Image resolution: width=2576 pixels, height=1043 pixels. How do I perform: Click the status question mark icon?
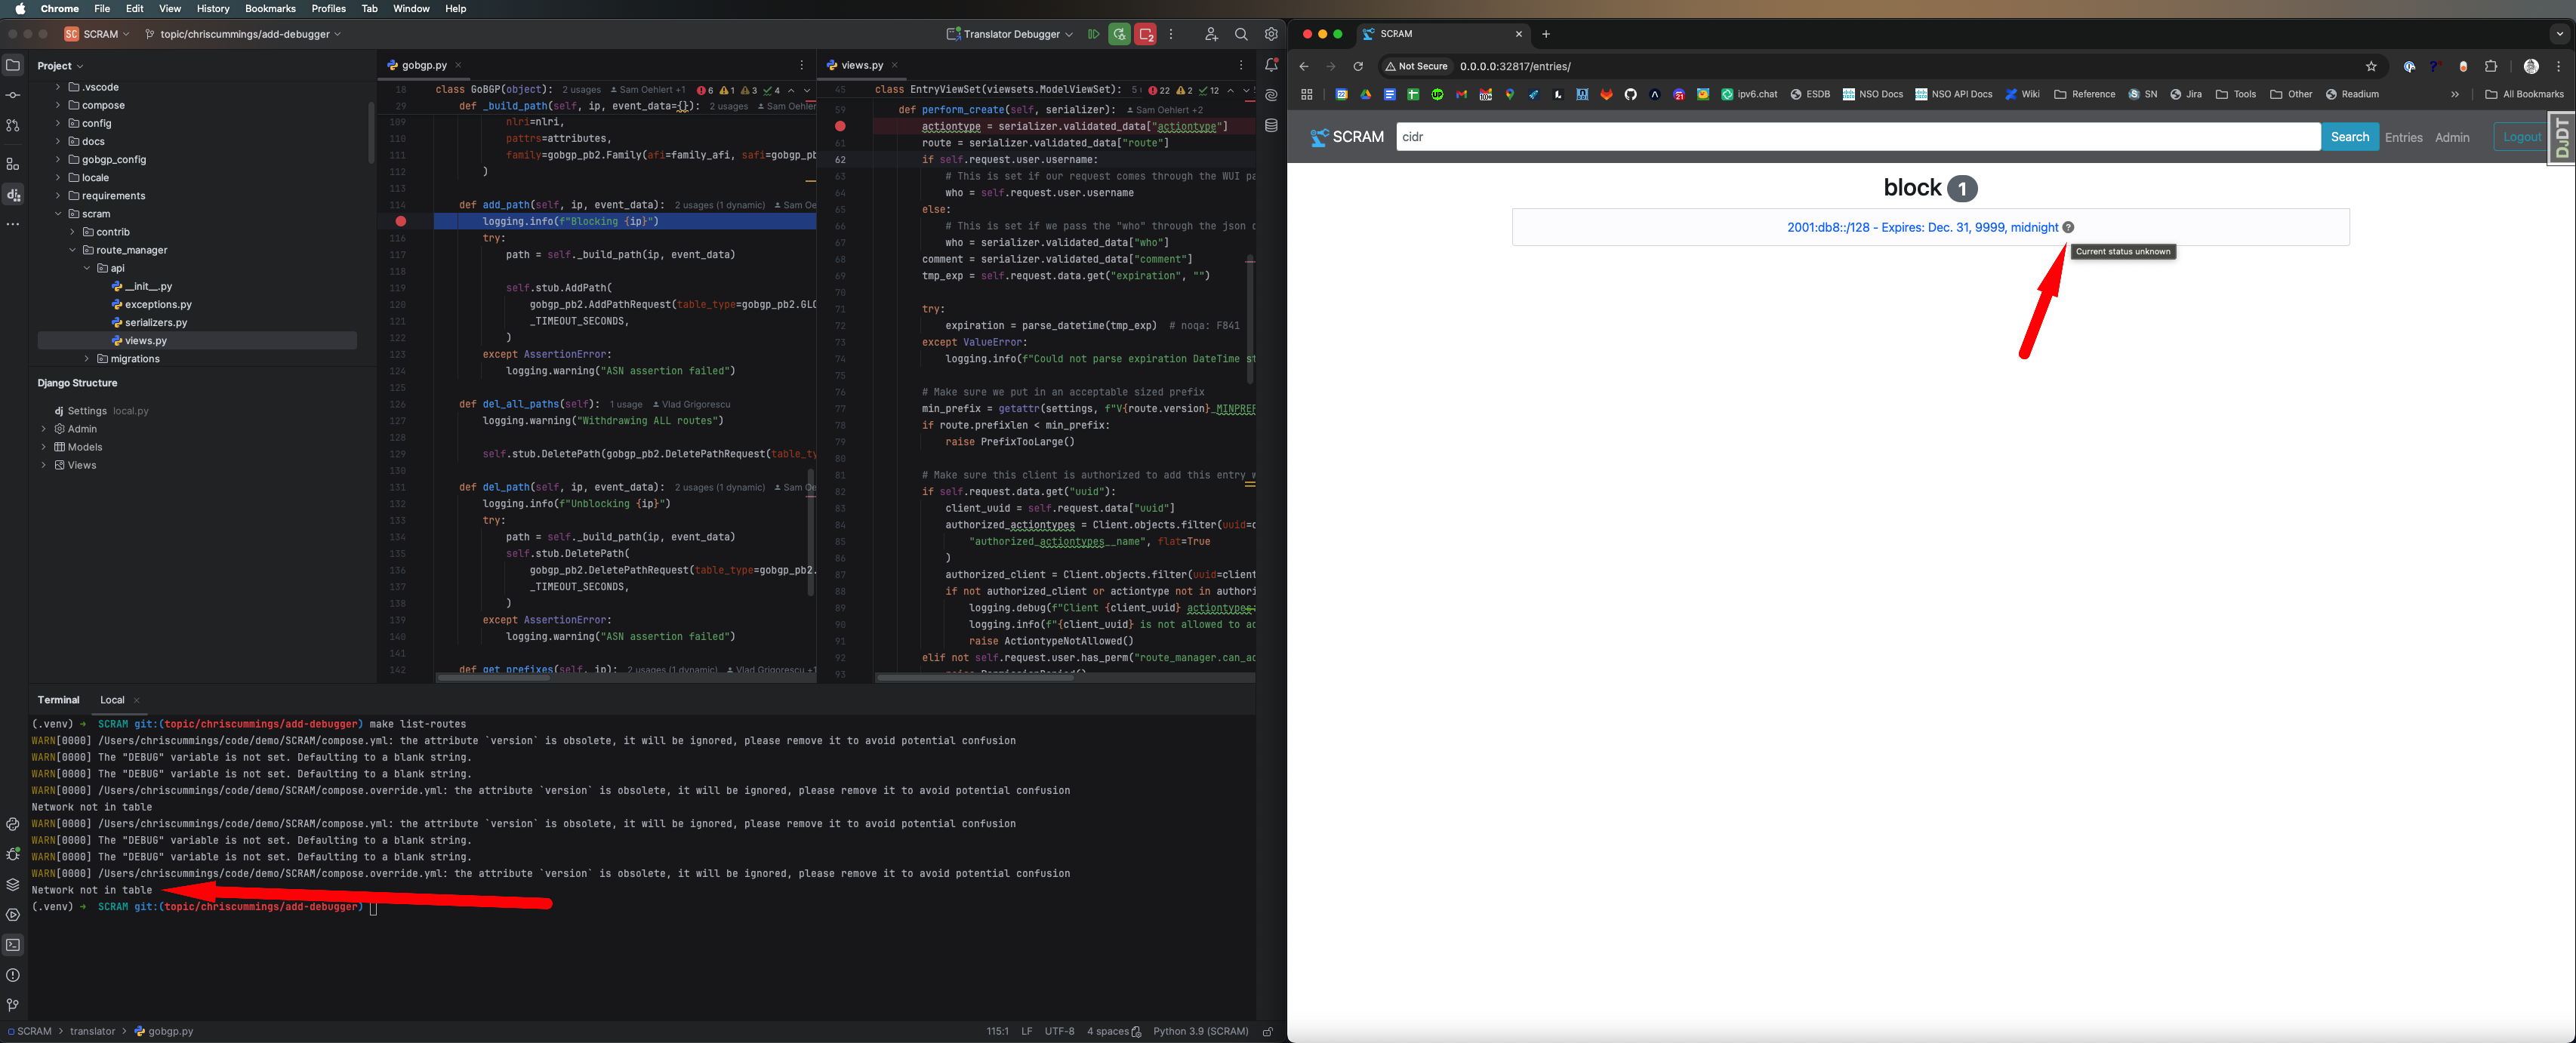coord(2068,227)
